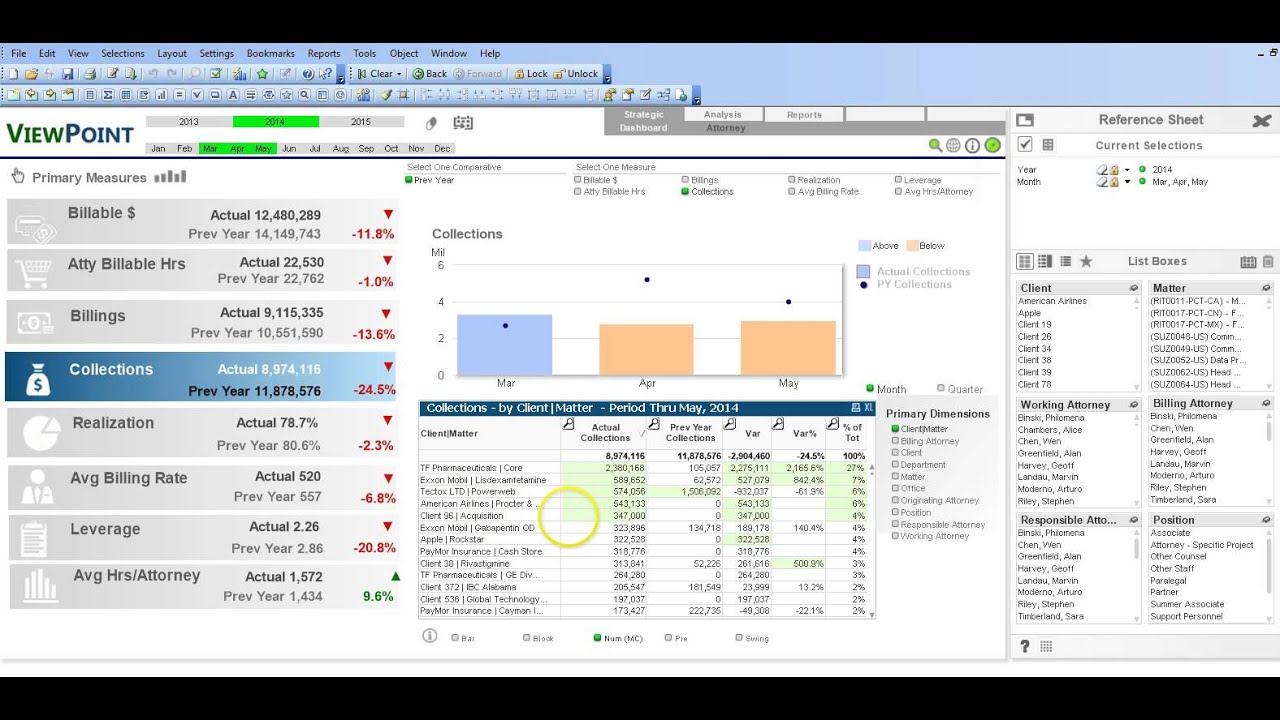Viewport: 1280px width, 720px height.
Task: Click the Save document toolbar icon
Action: pyautogui.click(x=68, y=74)
